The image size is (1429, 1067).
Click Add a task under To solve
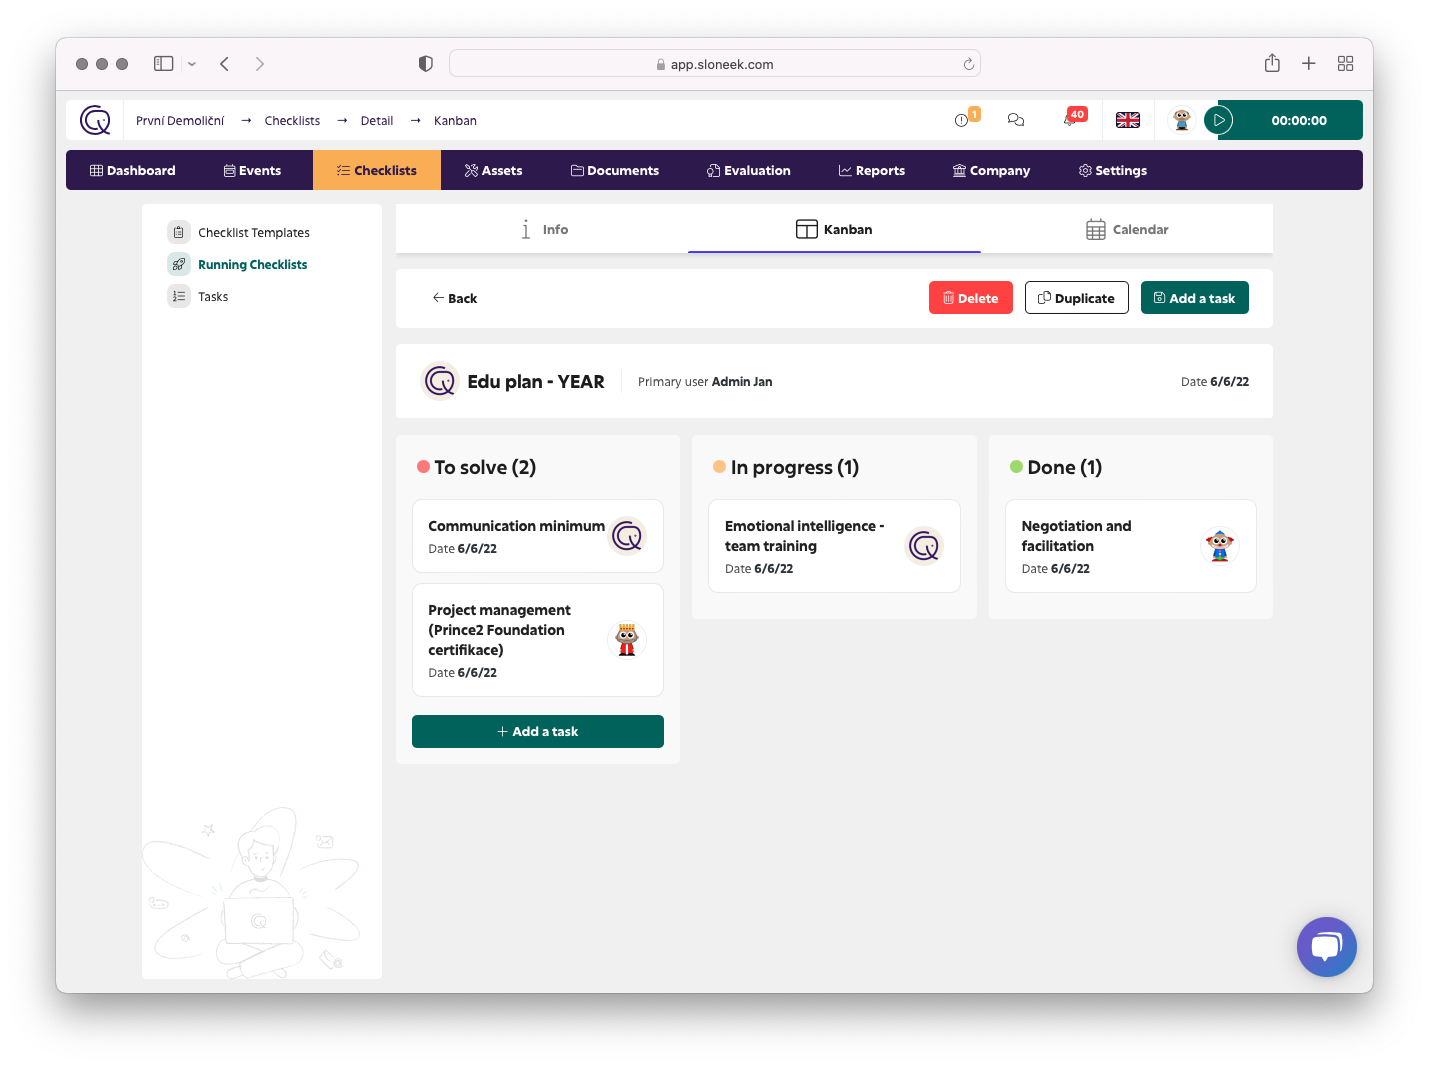tap(537, 731)
